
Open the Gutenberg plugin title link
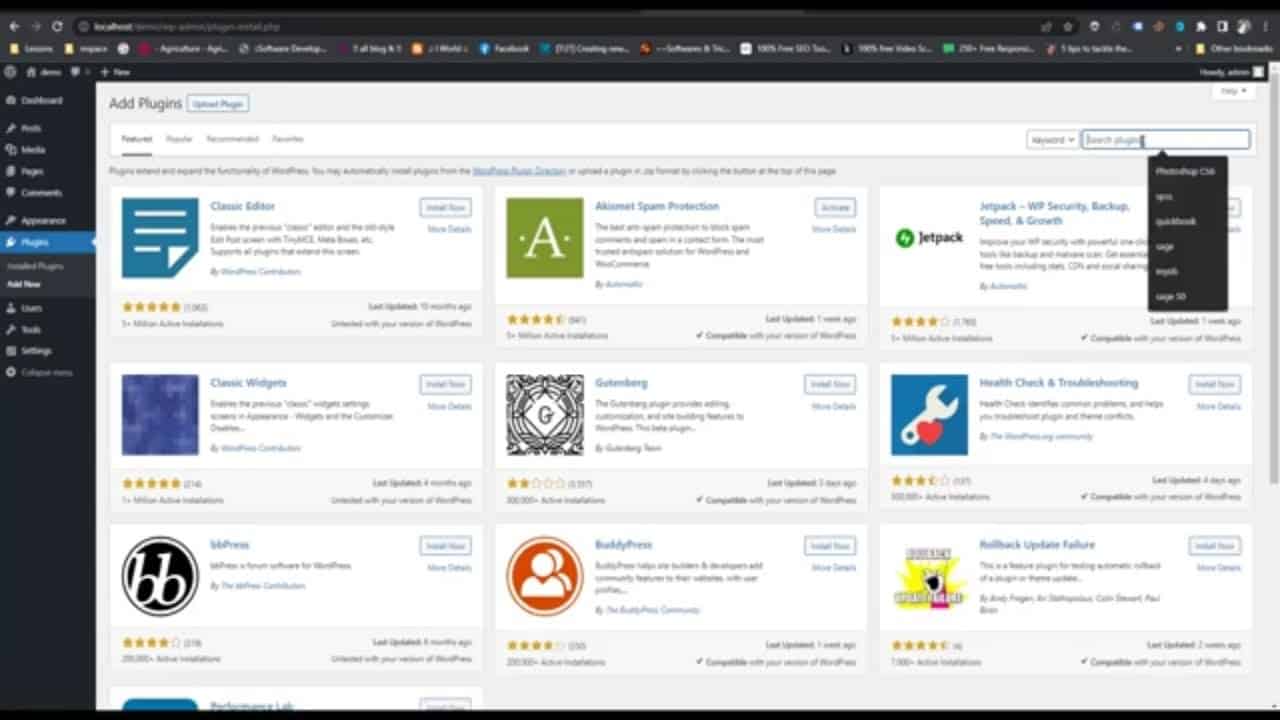(621, 383)
